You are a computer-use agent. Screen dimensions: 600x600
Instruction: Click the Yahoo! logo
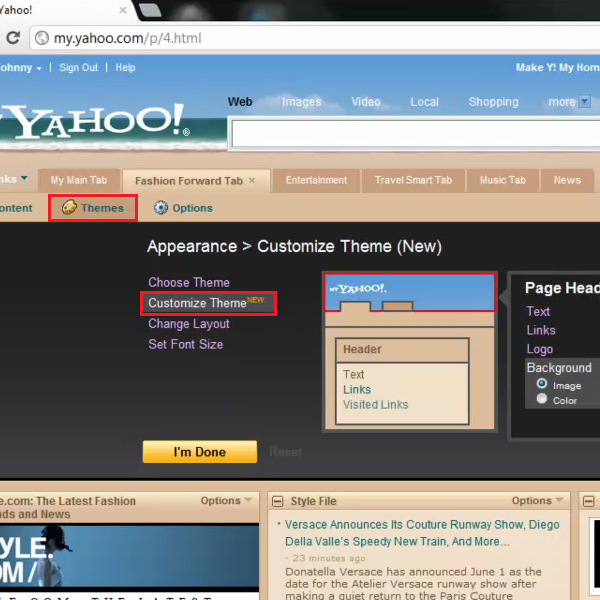pyautogui.click(x=95, y=121)
